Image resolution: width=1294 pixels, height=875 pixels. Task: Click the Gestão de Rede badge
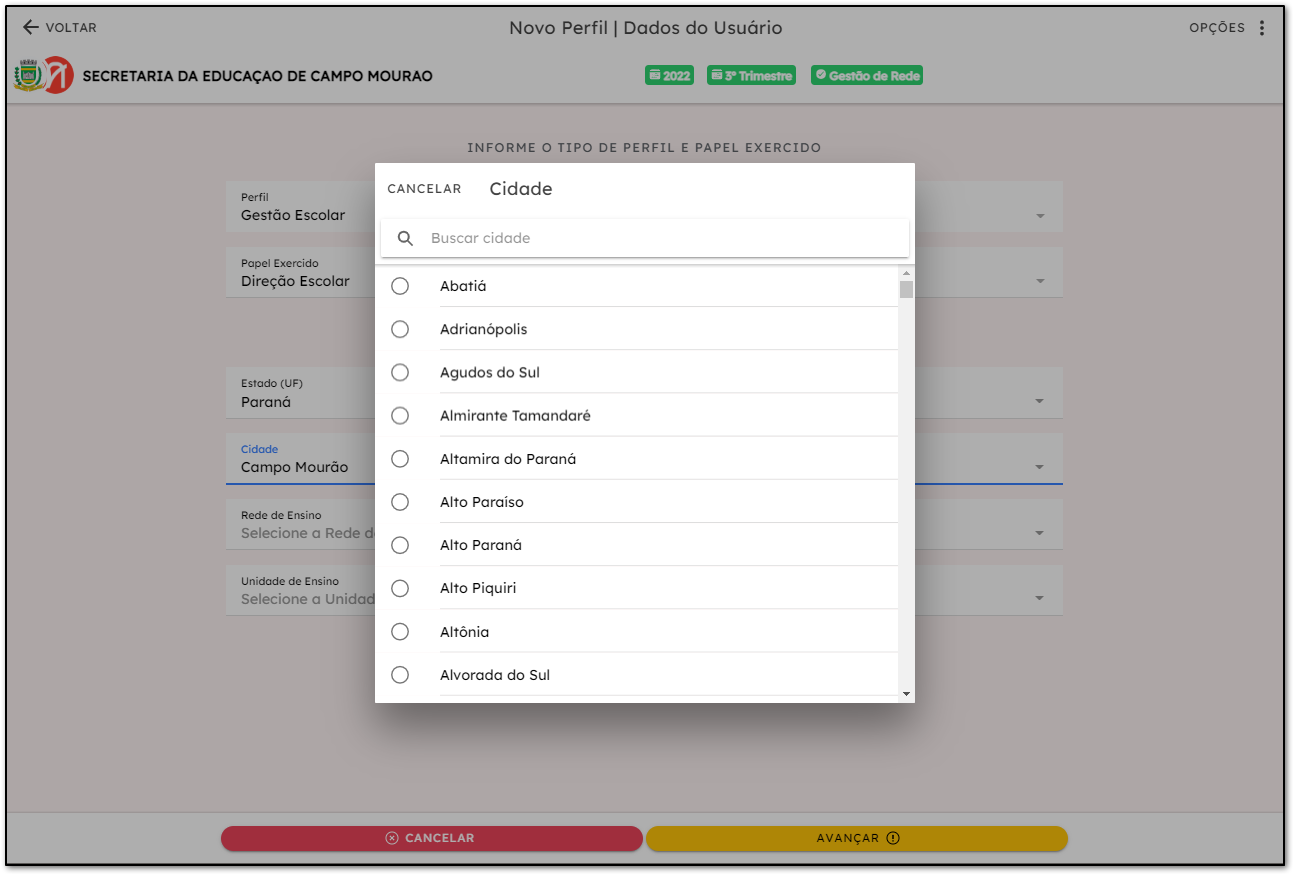(x=867, y=75)
